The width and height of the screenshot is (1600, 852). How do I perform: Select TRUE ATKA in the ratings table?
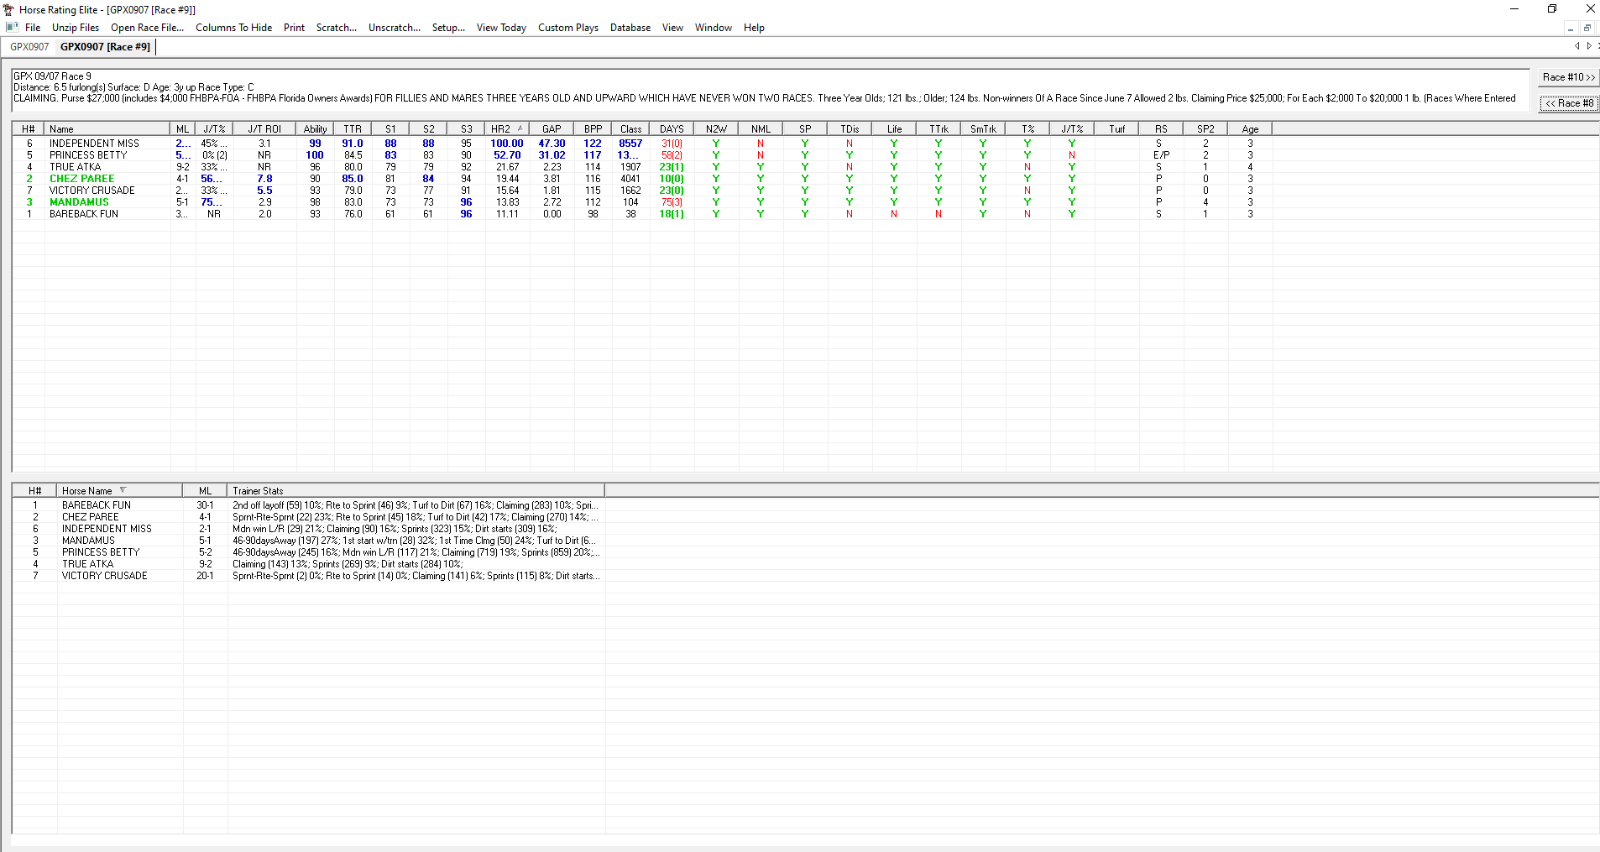[x=75, y=167]
